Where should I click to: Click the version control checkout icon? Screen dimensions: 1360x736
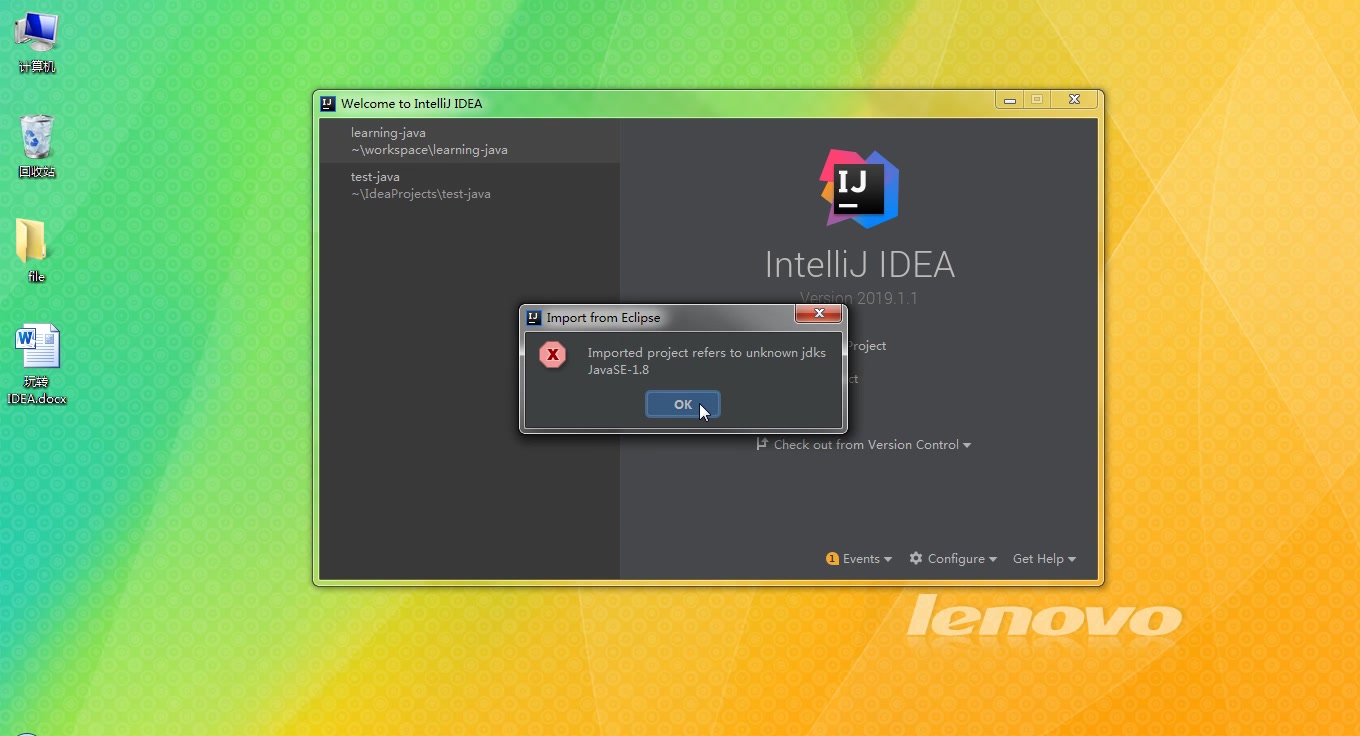click(762, 444)
